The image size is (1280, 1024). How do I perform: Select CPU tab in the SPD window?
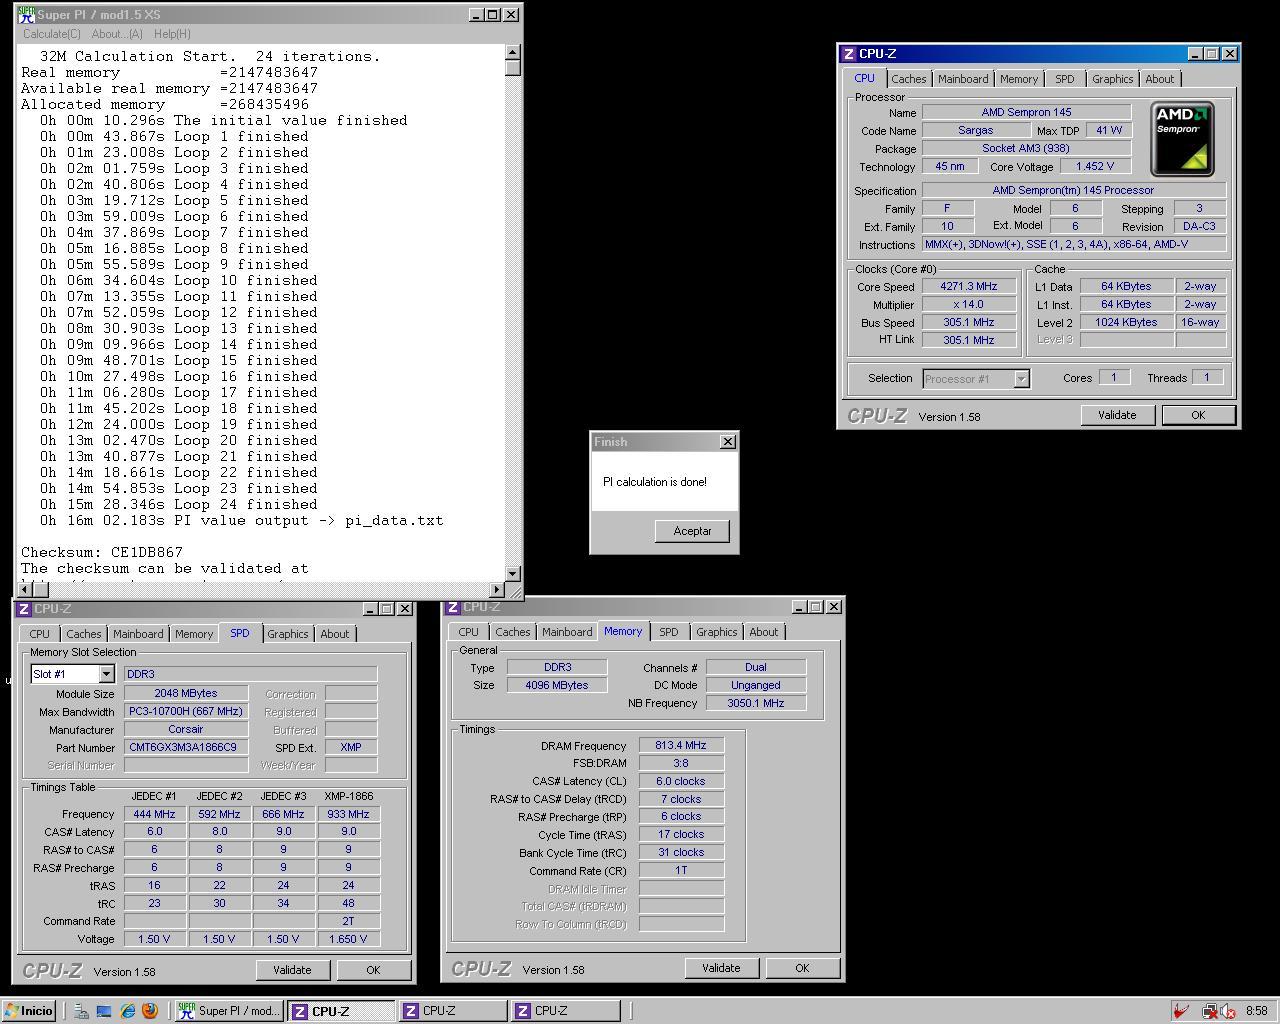point(40,634)
